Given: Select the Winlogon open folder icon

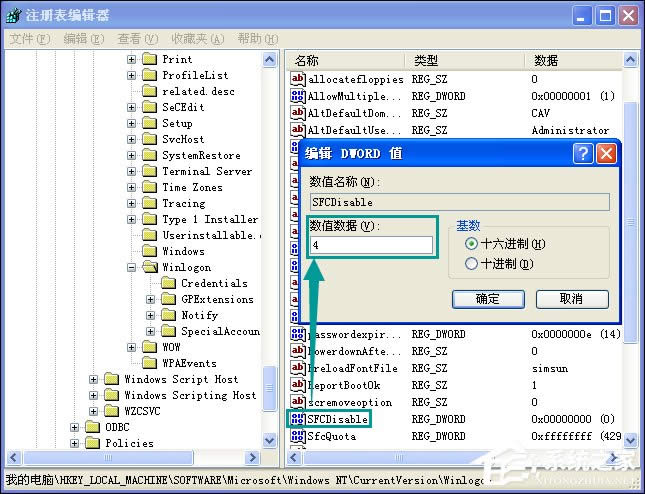Looking at the screenshot, I should 150,267.
